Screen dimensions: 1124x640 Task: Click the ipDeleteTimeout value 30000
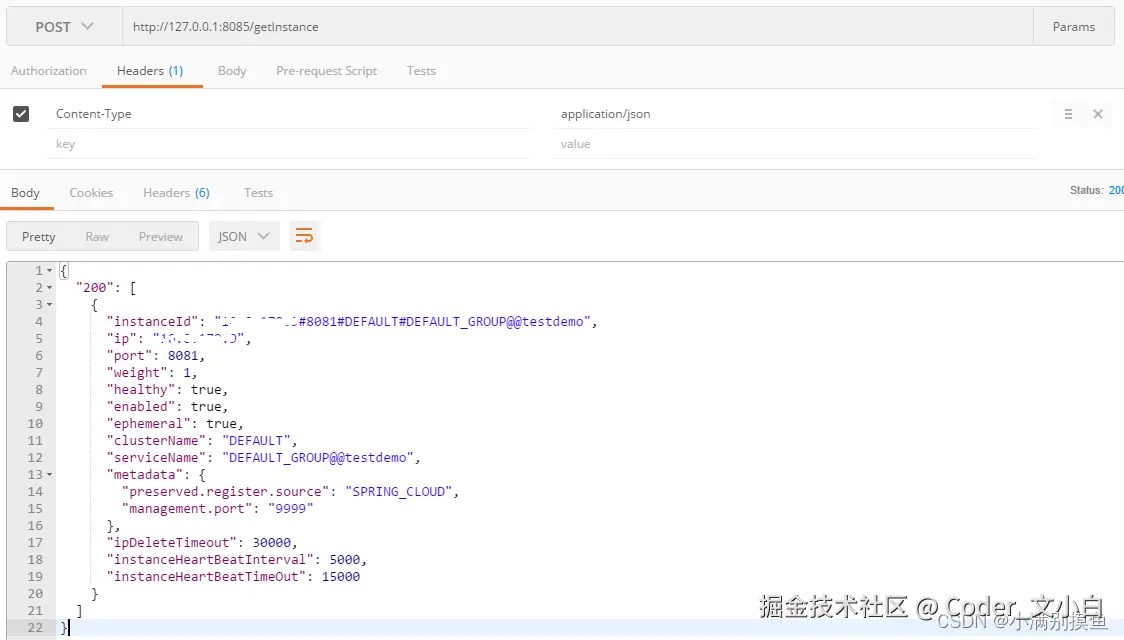272,543
